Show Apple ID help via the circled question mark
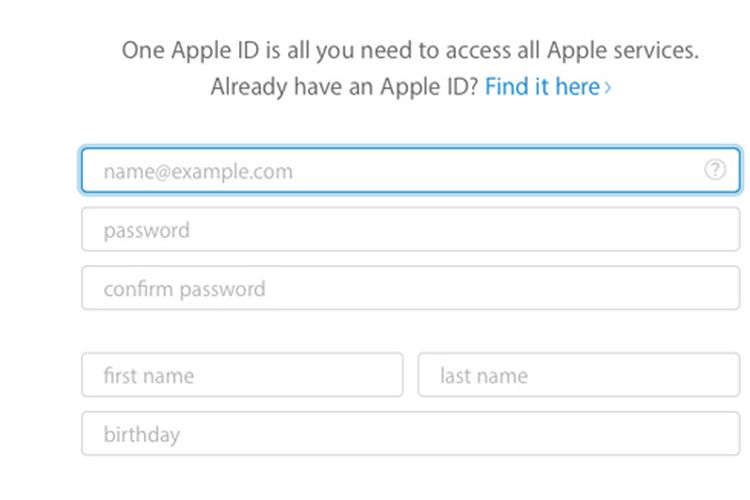 (715, 169)
